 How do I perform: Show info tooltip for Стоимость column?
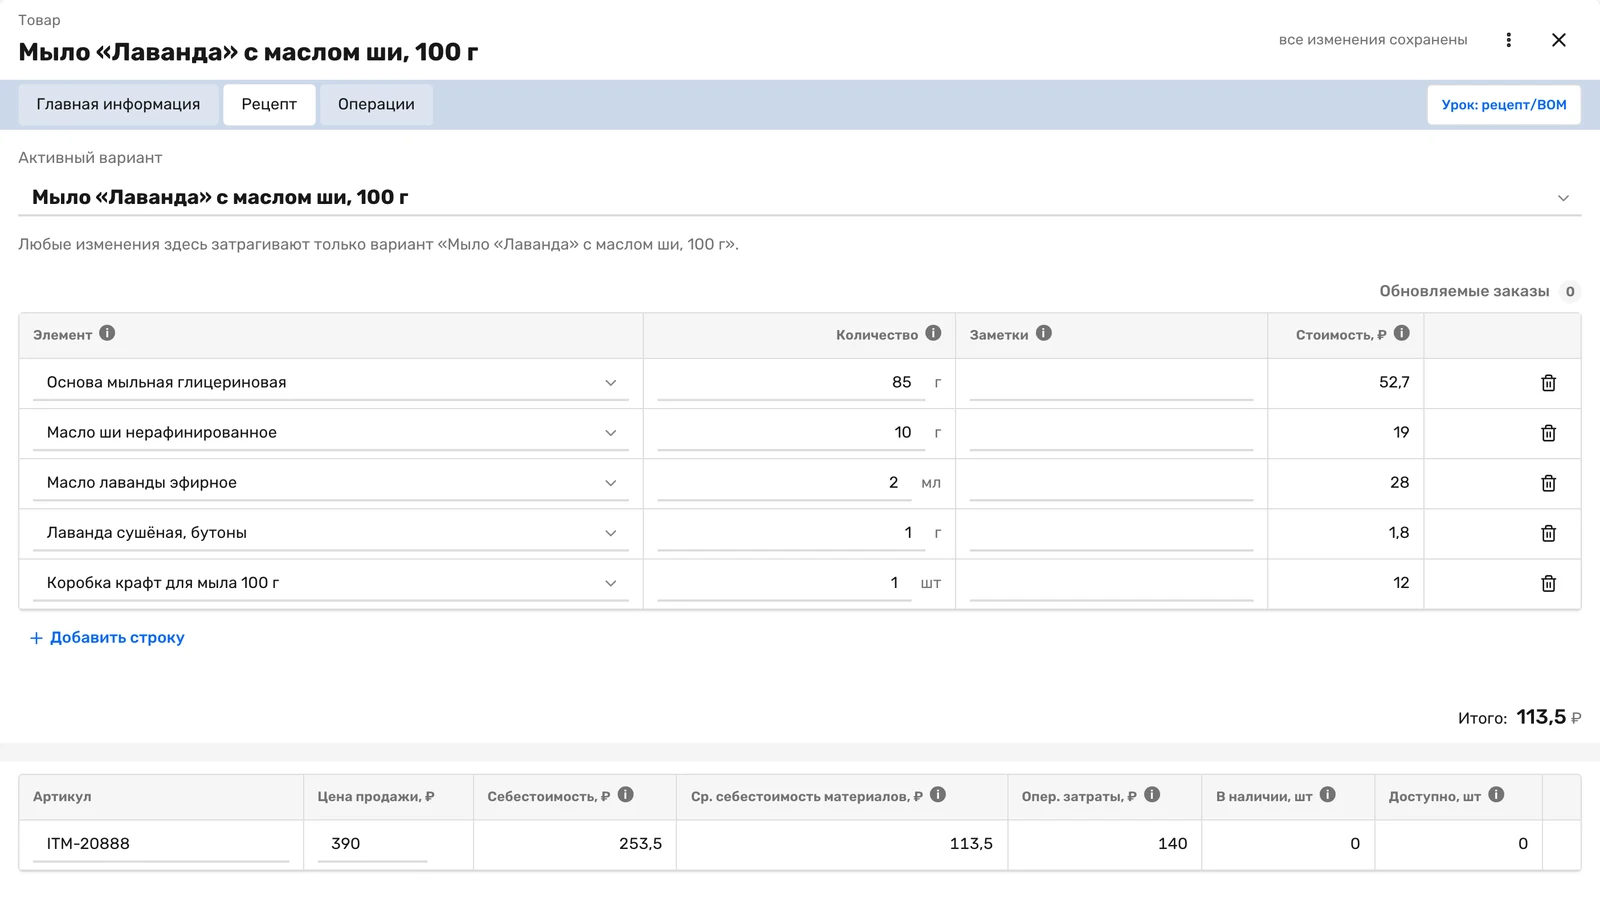tap(1402, 333)
